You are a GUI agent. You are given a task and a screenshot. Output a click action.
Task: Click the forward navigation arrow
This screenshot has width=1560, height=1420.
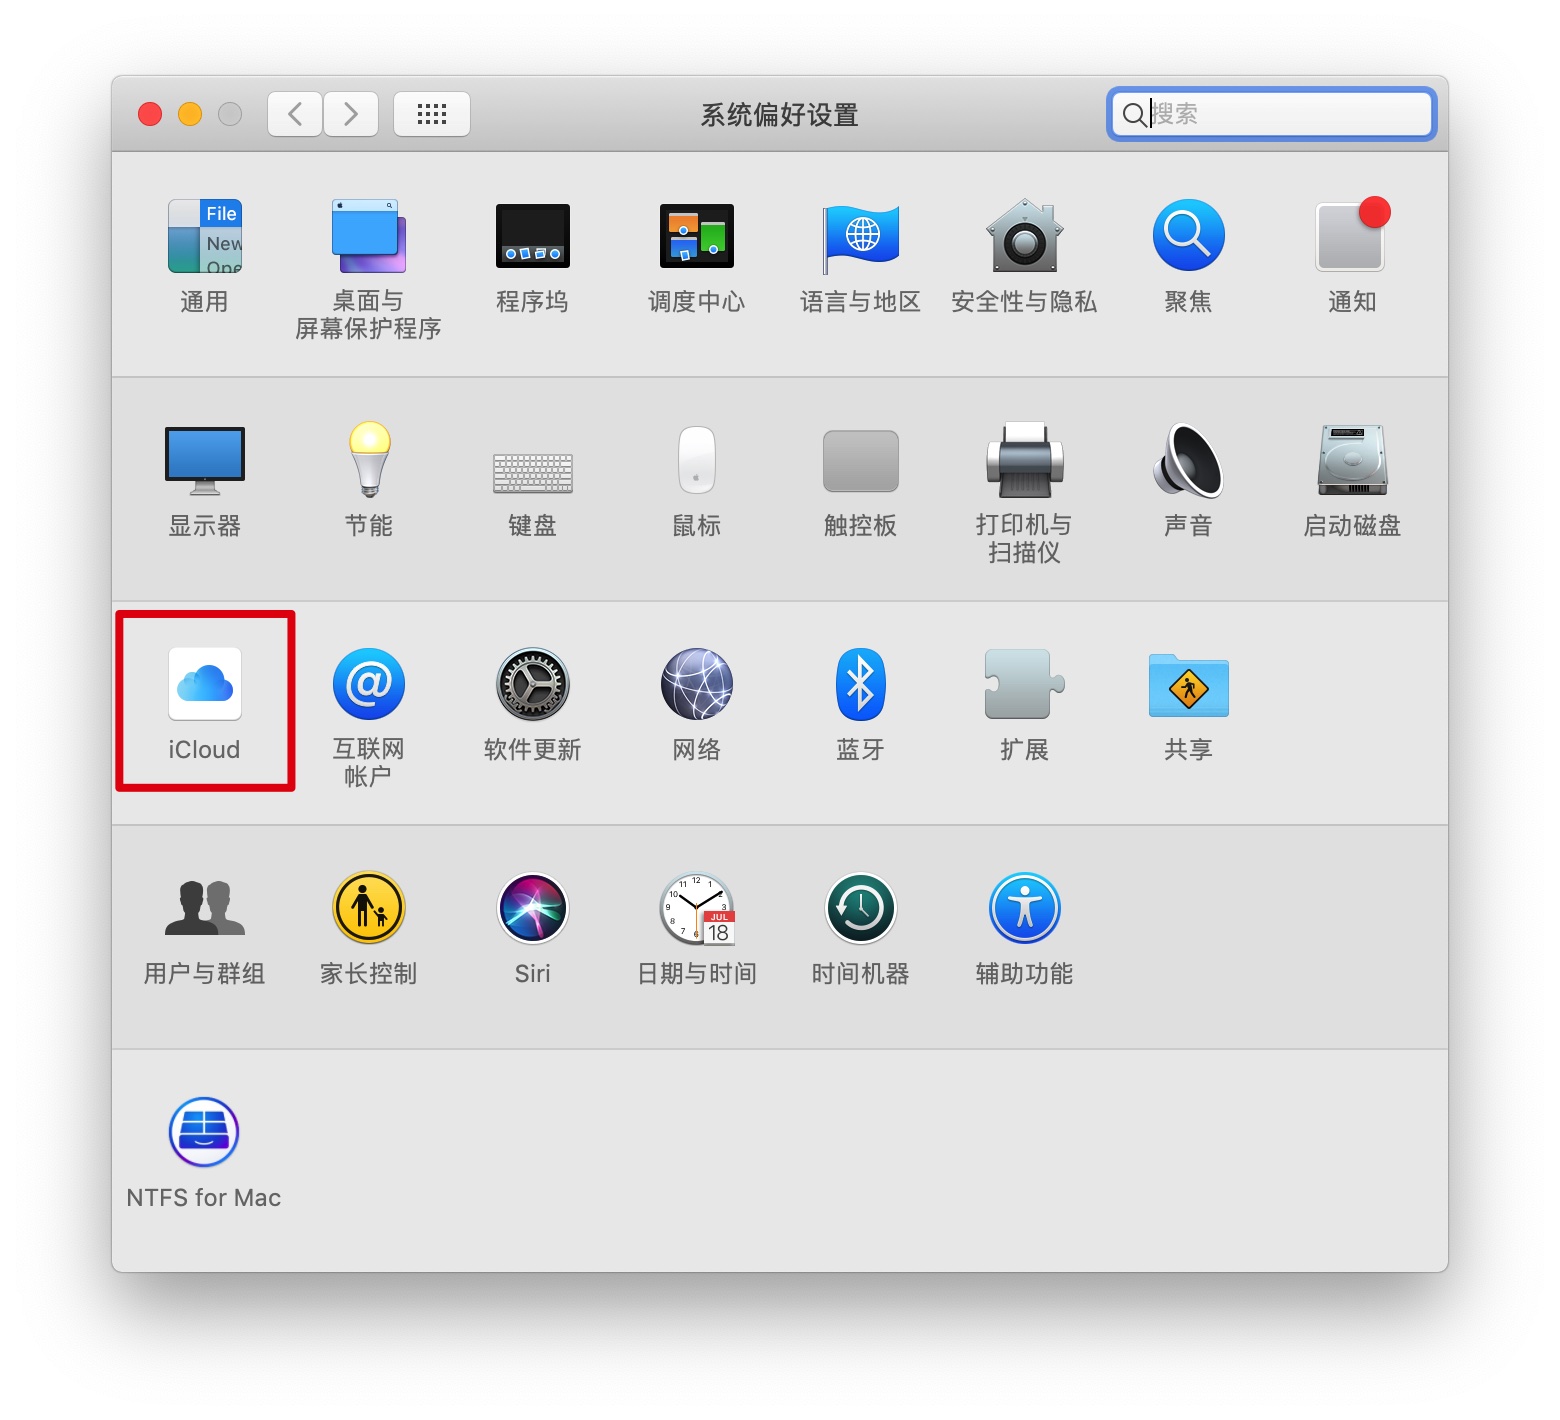[351, 114]
